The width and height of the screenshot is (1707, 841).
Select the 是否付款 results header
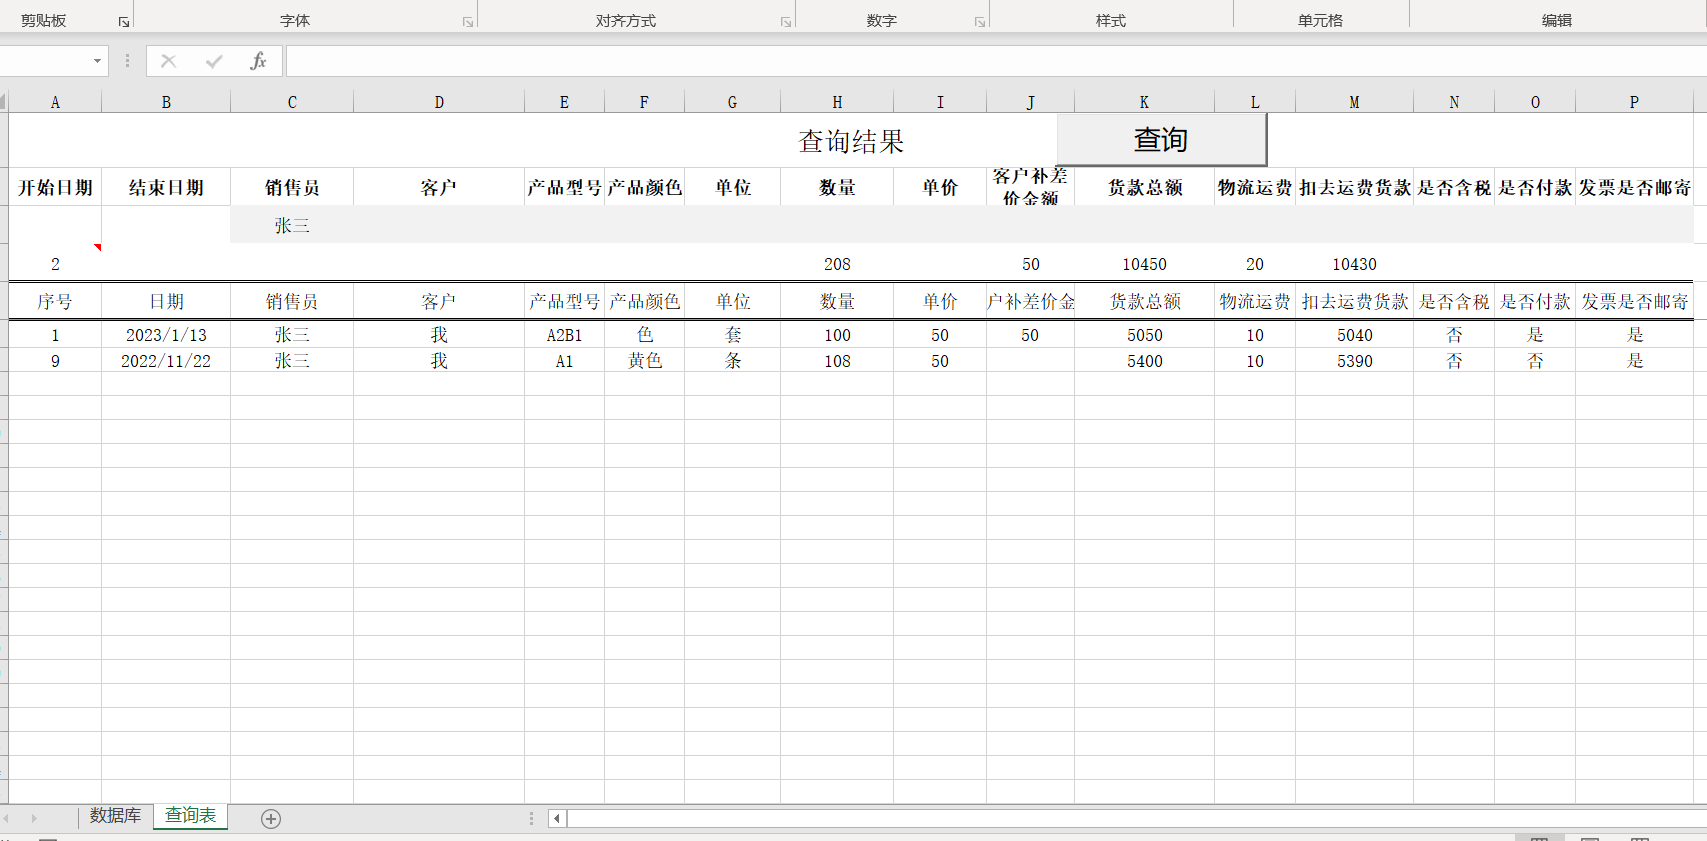(x=1535, y=301)
